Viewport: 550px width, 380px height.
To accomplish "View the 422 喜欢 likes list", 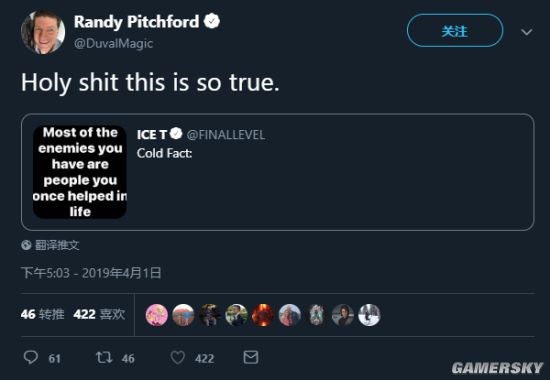I will tap(99, 314).
